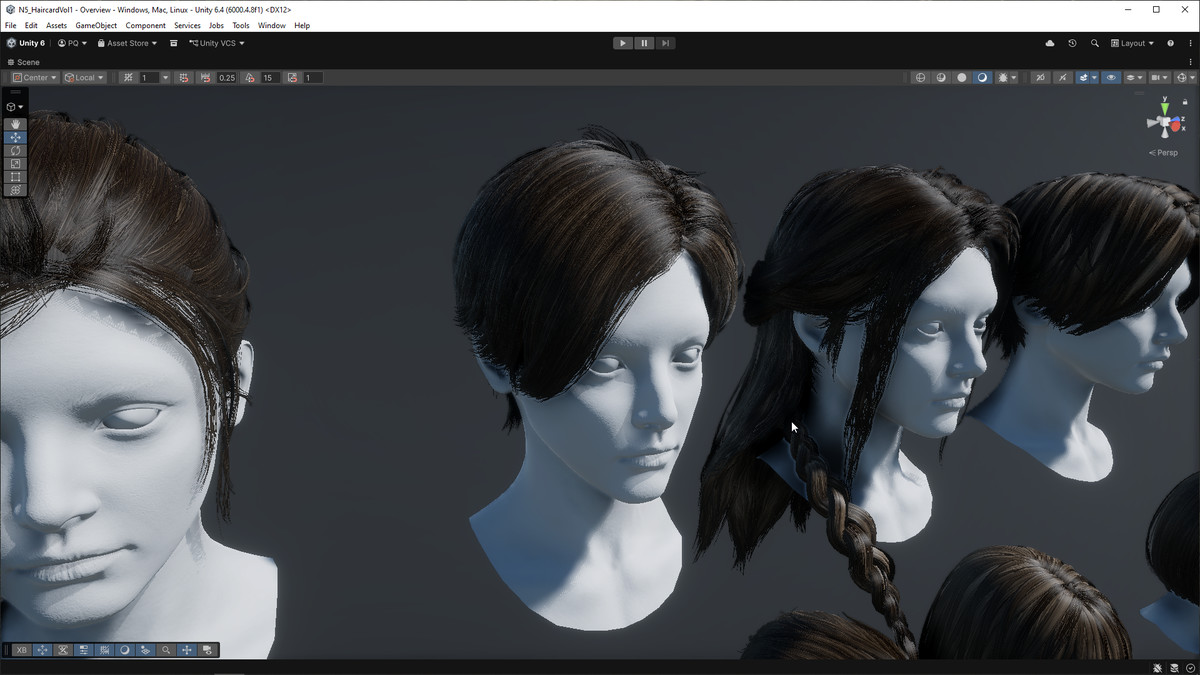Open the Unity VCS dropdown
Image resolution: width=1200 pixels, height=675 pixels.
point(217,43)
